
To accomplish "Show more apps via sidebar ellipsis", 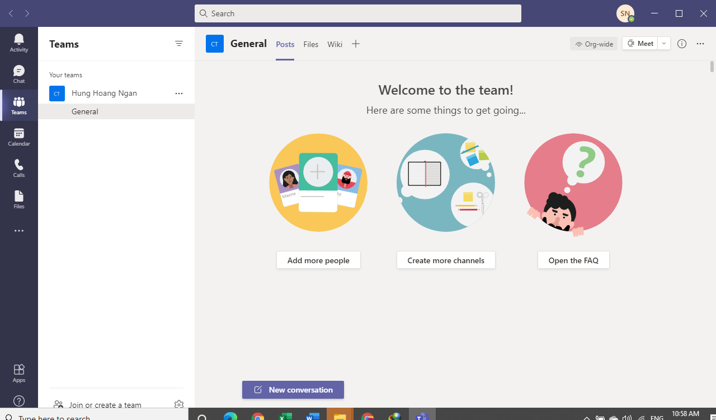I will tap(19, 231).
